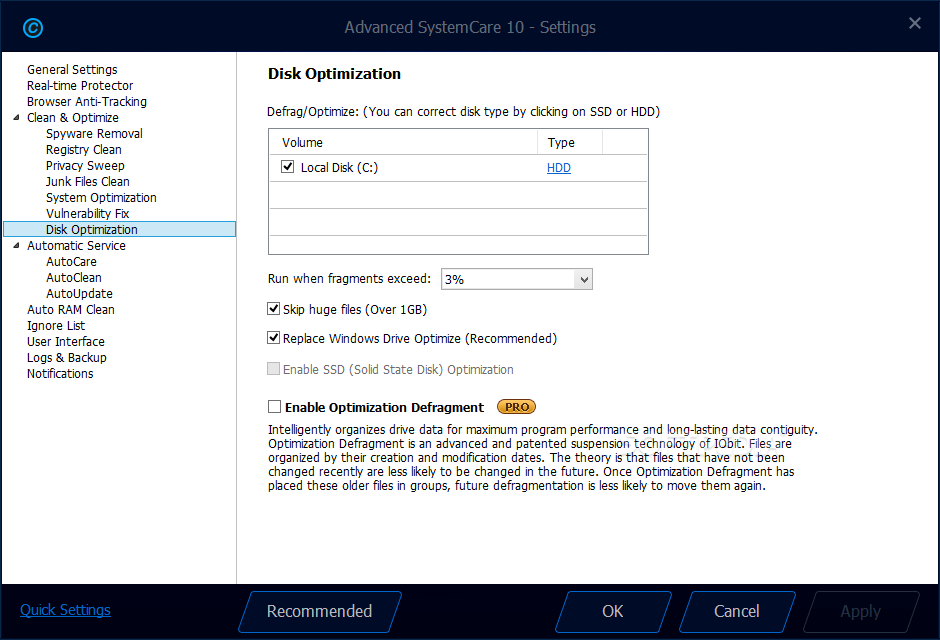Open the Quick Settings link
Image resolution: width=940 pixels, height=640 pixels.
(x=65, y=610)
